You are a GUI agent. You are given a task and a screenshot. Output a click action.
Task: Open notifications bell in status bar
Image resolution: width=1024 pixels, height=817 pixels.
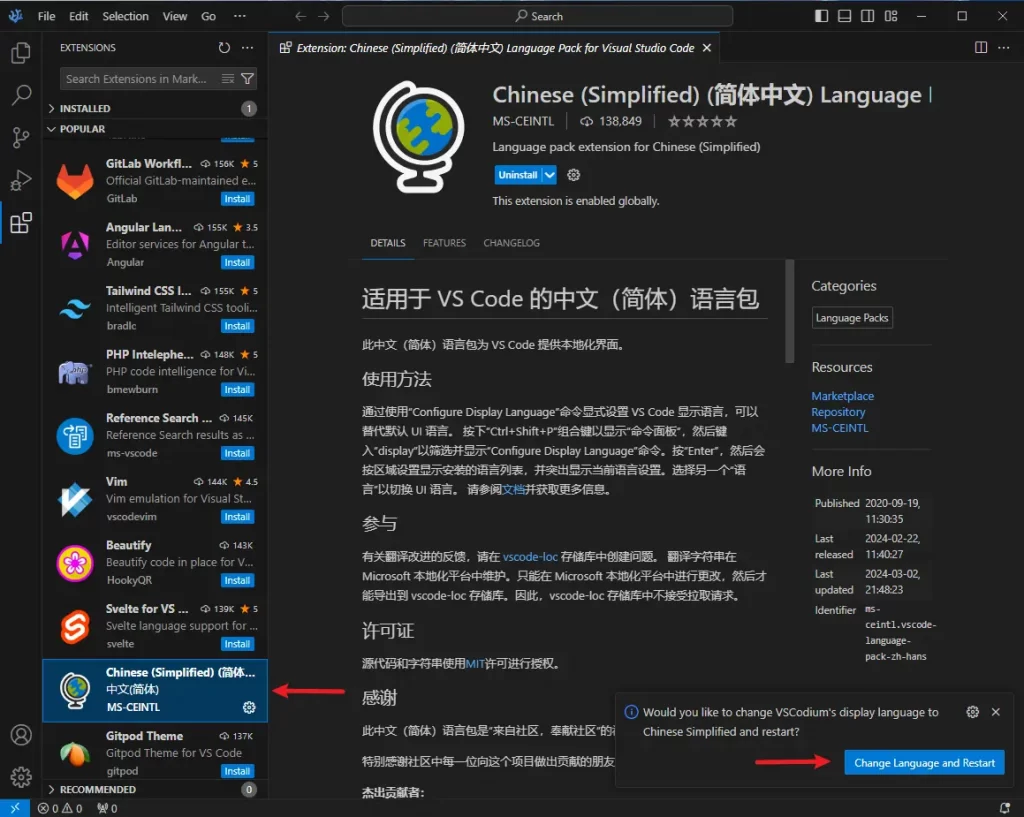pos(1004,809)
